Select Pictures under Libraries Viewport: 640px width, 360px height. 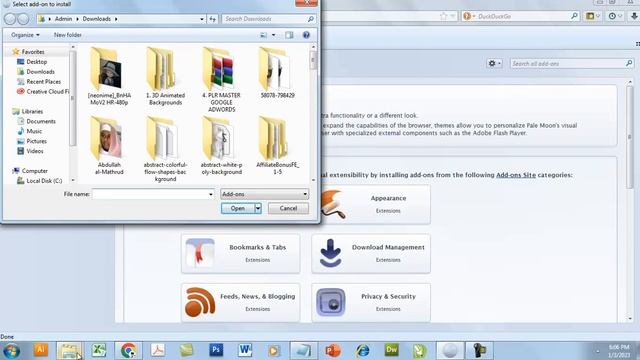point(36,141)
